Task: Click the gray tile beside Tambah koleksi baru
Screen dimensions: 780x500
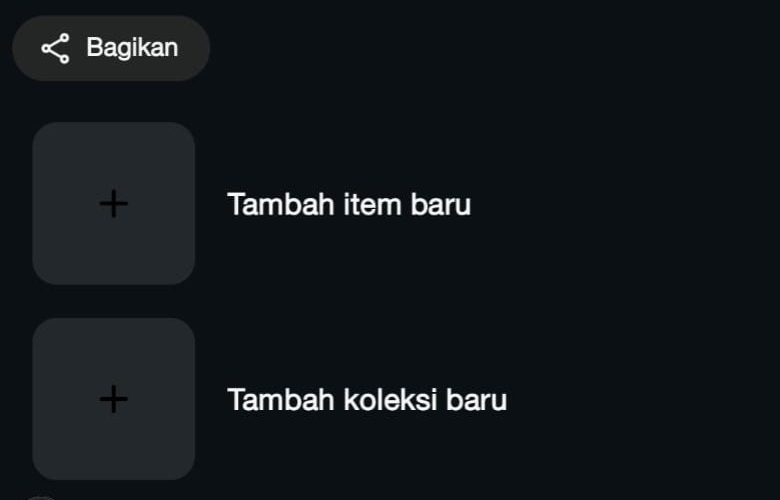Action: (113, 399)
